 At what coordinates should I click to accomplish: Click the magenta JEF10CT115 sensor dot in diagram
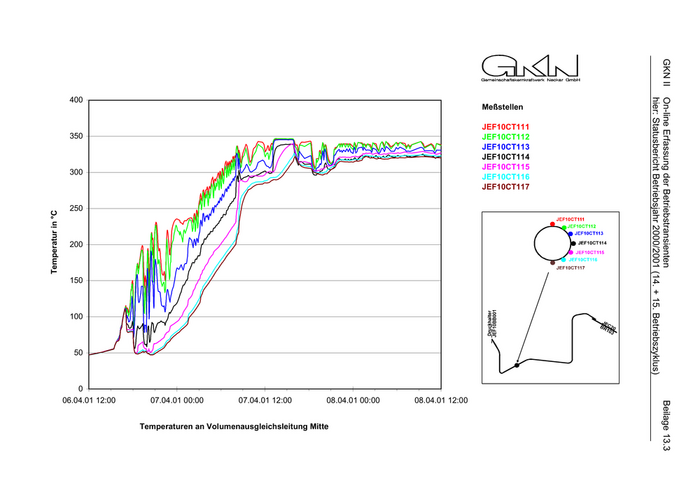[x=570, y=253]
